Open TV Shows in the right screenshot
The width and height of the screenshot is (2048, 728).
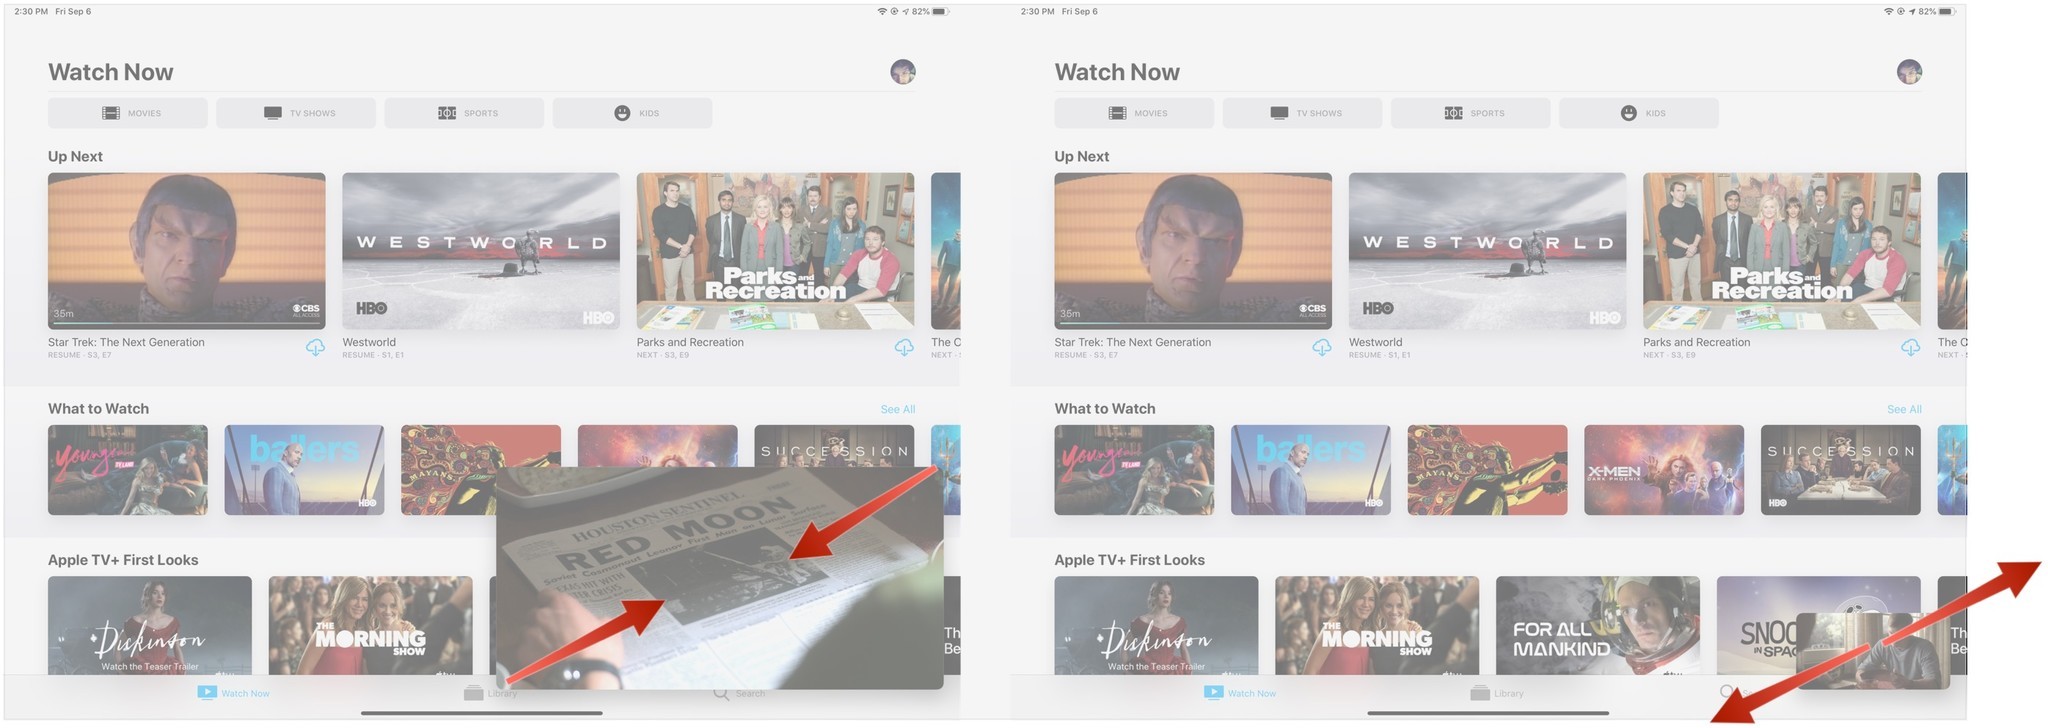click(x=1302, y=113)
